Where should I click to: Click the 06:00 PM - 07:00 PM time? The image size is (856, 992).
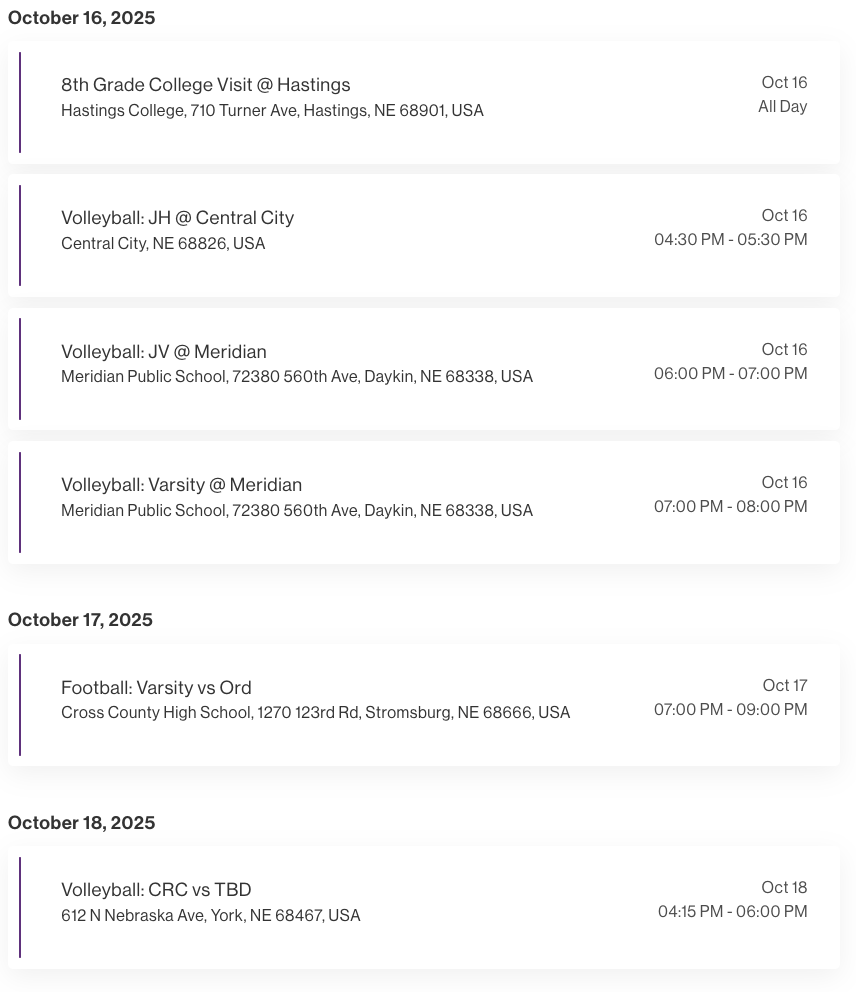pos(730,374)
